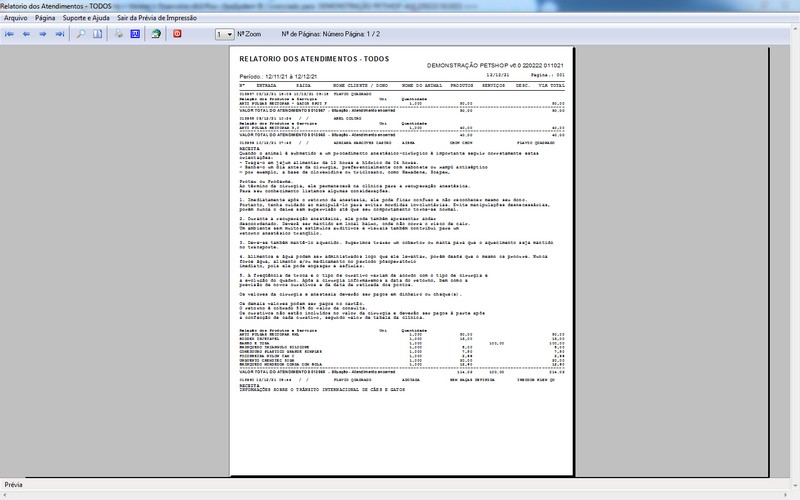
Task: Jump to the last page
Action: (x=60, y=34)
